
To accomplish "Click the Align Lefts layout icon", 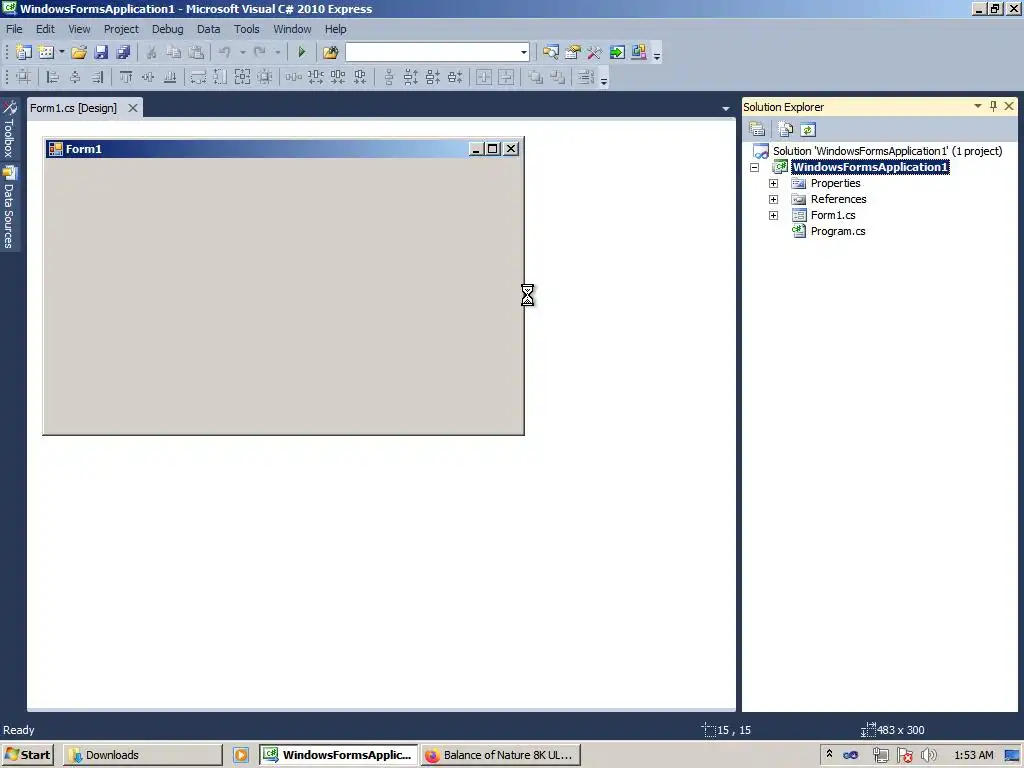I will click(x=53, y=77).
